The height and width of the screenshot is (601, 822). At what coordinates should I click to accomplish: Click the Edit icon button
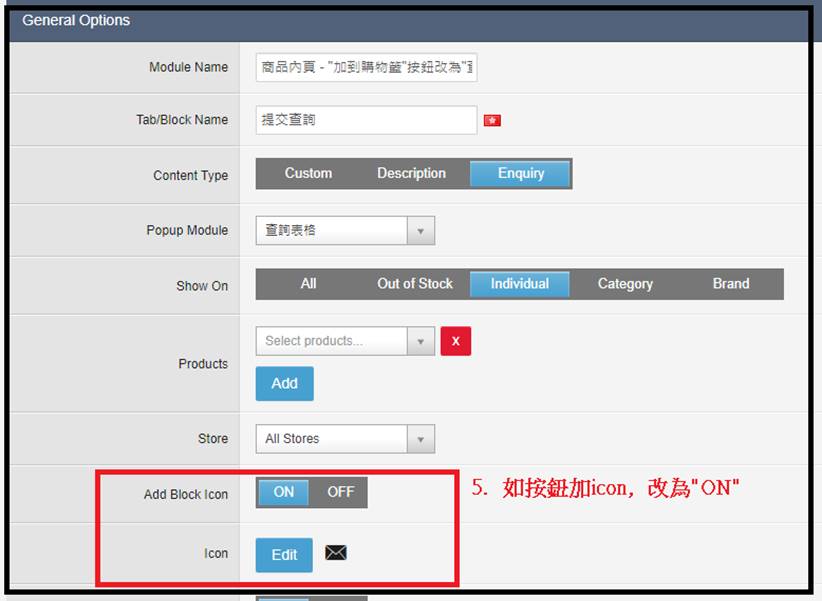tap(284, 555)
